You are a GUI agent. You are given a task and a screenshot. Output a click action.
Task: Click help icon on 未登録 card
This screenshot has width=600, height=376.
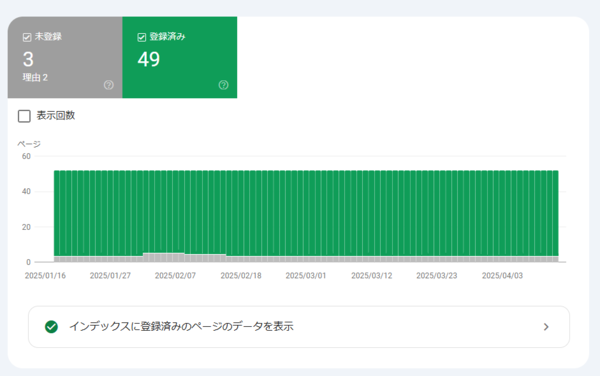click(109, 85)
